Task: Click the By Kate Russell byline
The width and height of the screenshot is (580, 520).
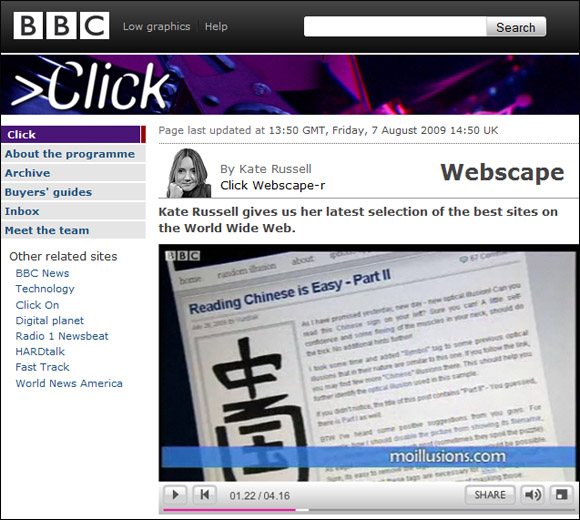Action: pyautogui.click(x=266, y=169)
